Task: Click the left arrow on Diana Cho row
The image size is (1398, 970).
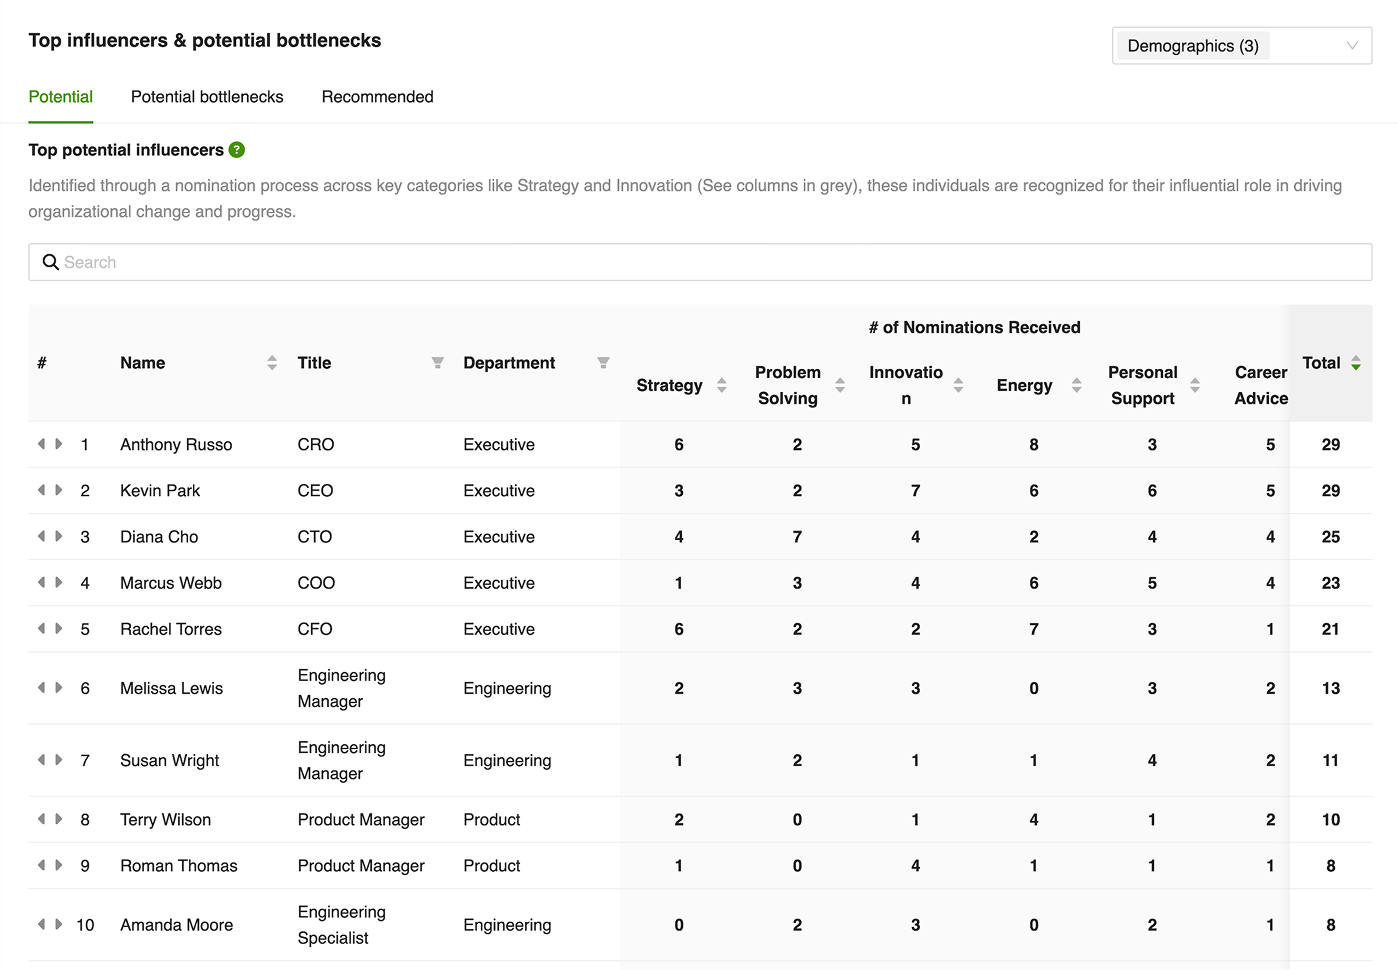Action: tap(41, 536)
